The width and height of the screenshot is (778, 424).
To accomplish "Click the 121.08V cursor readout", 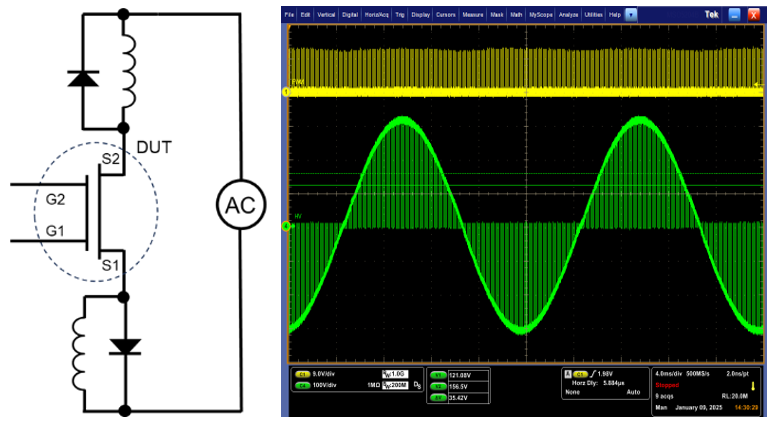I will tap(459, 375).
